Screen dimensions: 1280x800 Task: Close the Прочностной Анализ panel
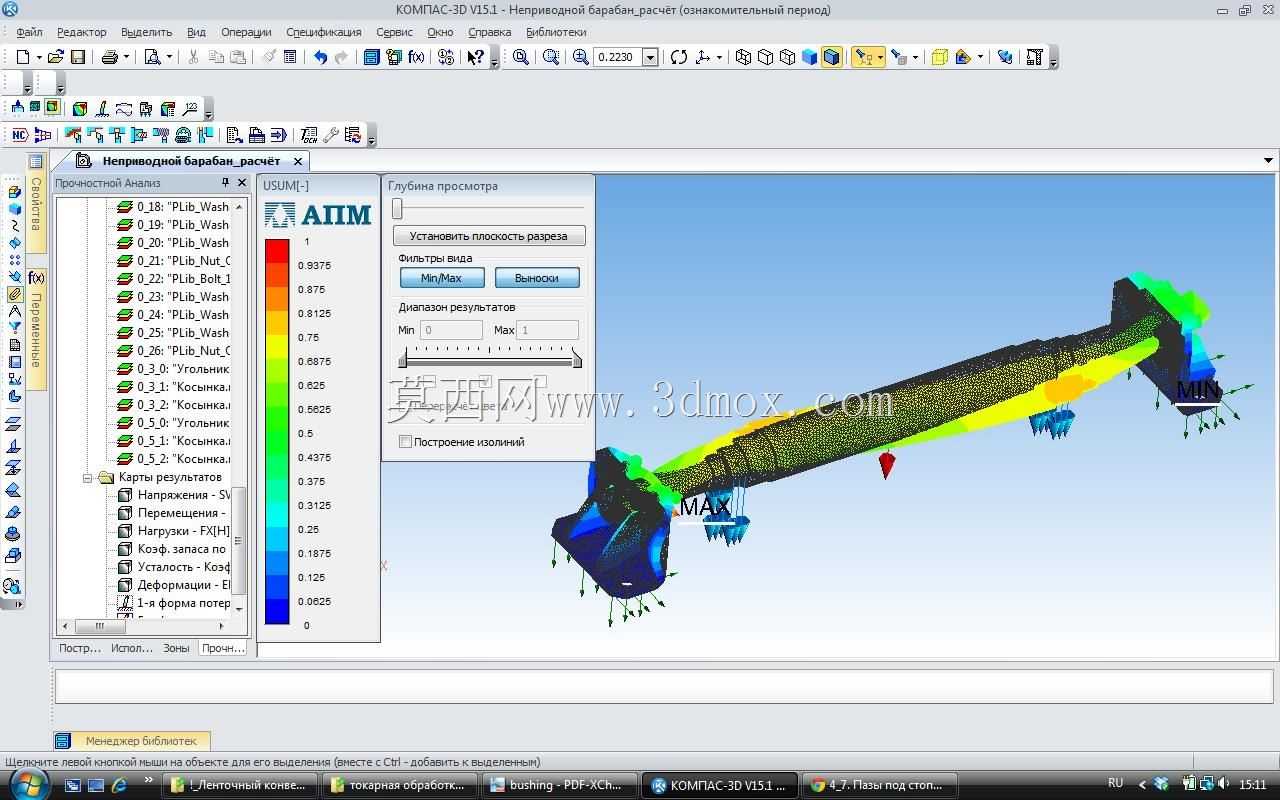pyautogui.click(x=242, y=183)
